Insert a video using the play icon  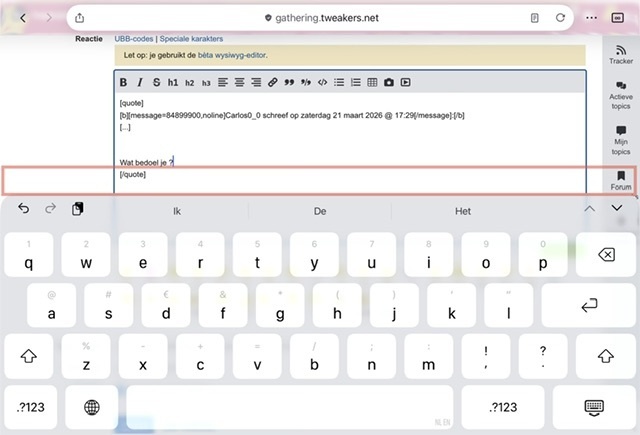point(405,82)
